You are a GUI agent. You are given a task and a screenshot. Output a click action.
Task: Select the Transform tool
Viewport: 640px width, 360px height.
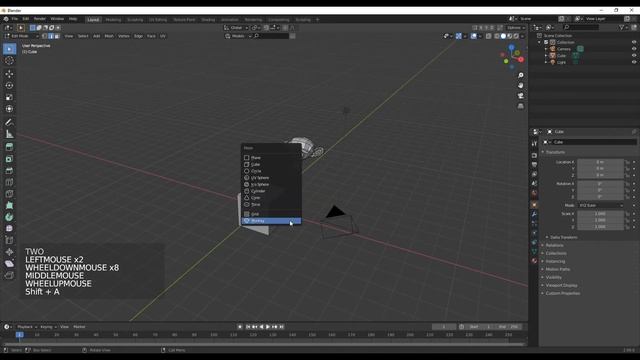click(x=9, y=109)
